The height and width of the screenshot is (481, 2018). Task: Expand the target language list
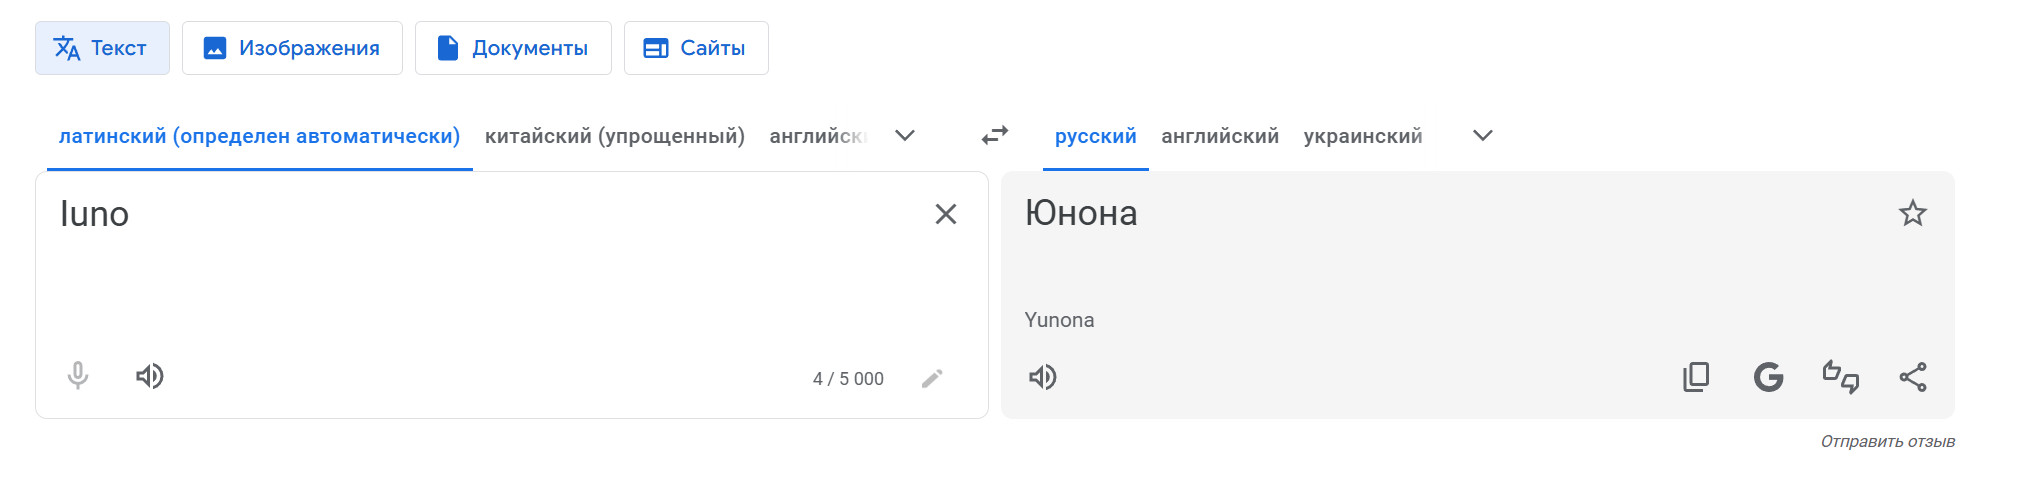click(1482, 136)
